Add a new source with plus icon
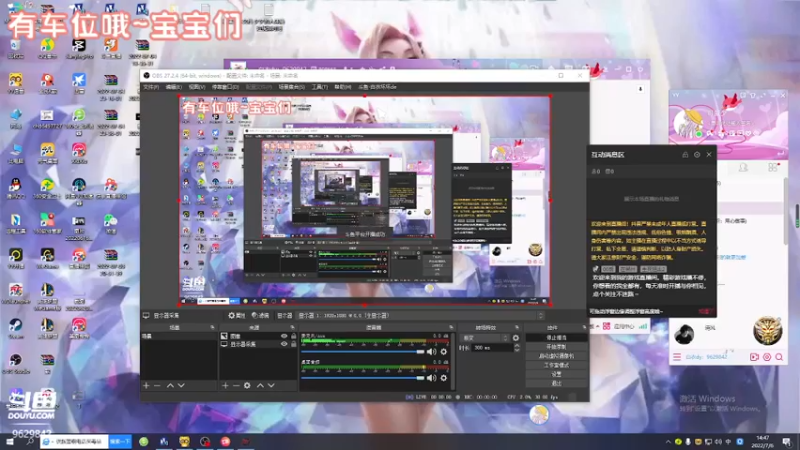800x450 pixels. pyautogui.click(x=225, y=386)
